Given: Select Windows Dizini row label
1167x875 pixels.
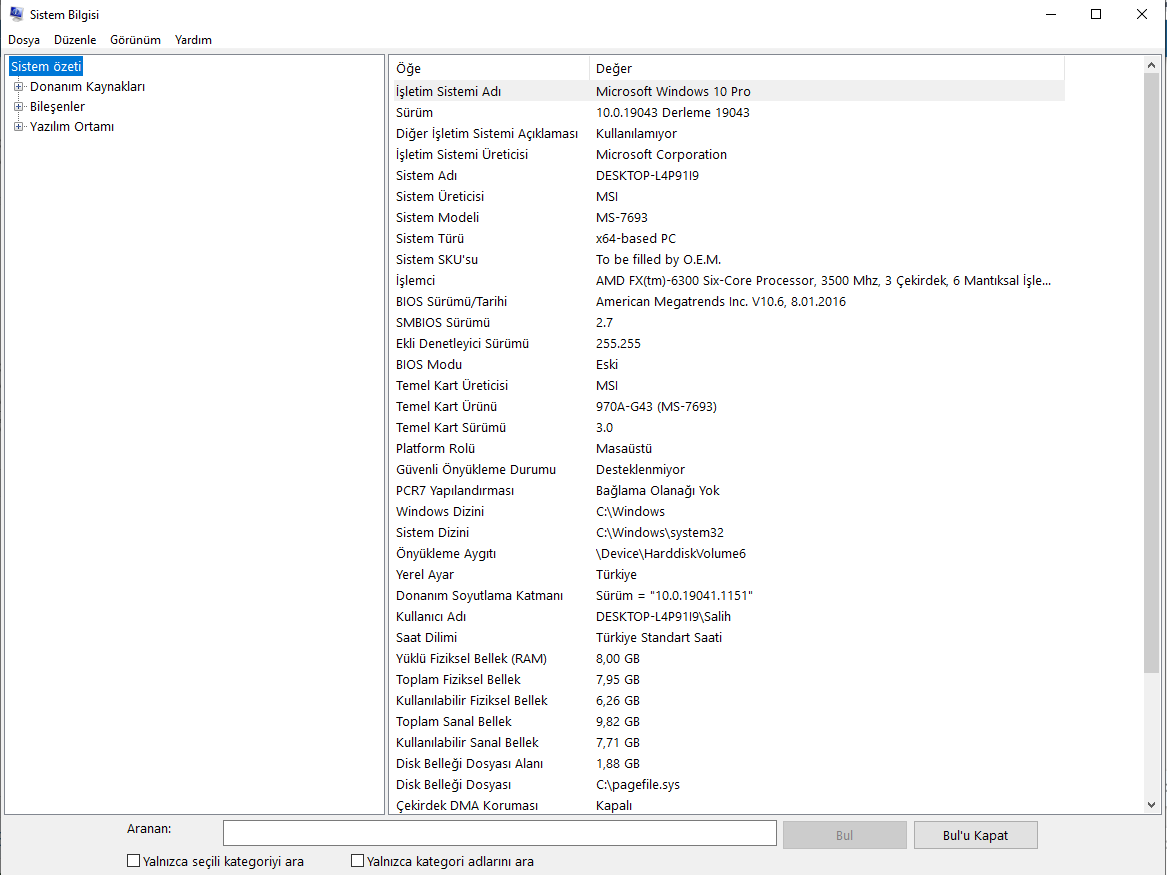Looking at the screenshot, I should tap(440, 512).
